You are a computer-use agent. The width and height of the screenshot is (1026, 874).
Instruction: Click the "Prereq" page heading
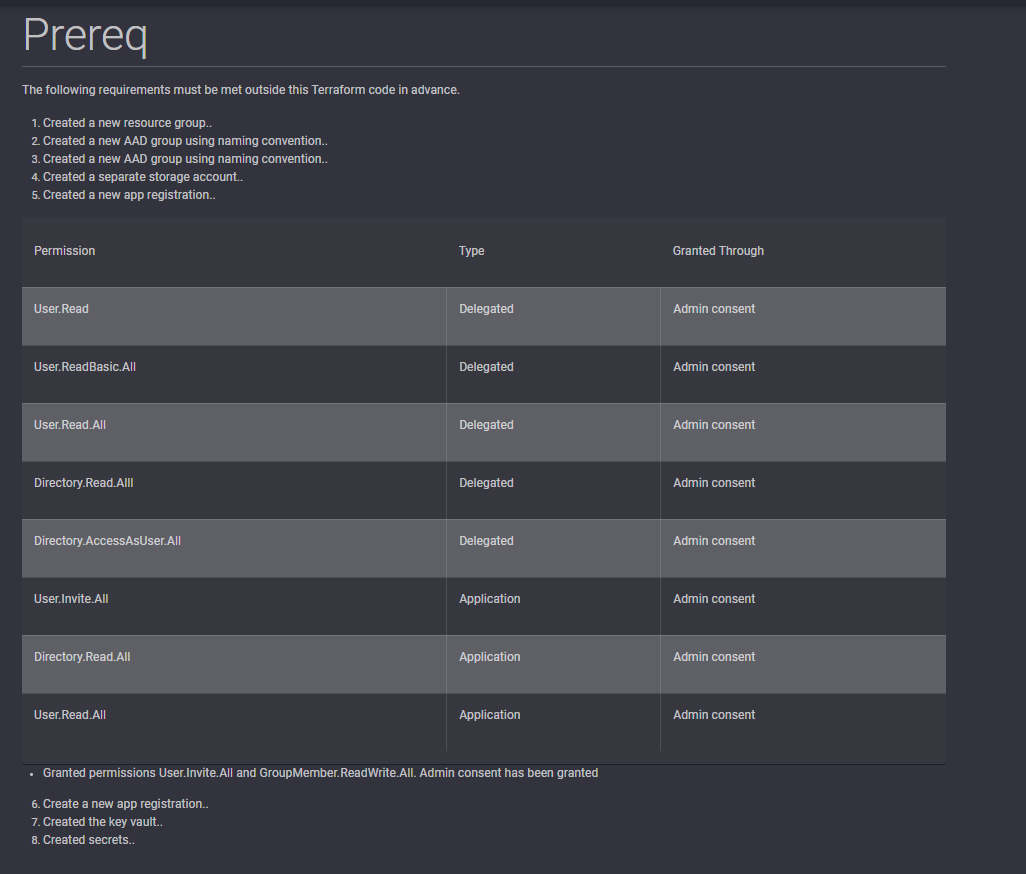[84, 35]
